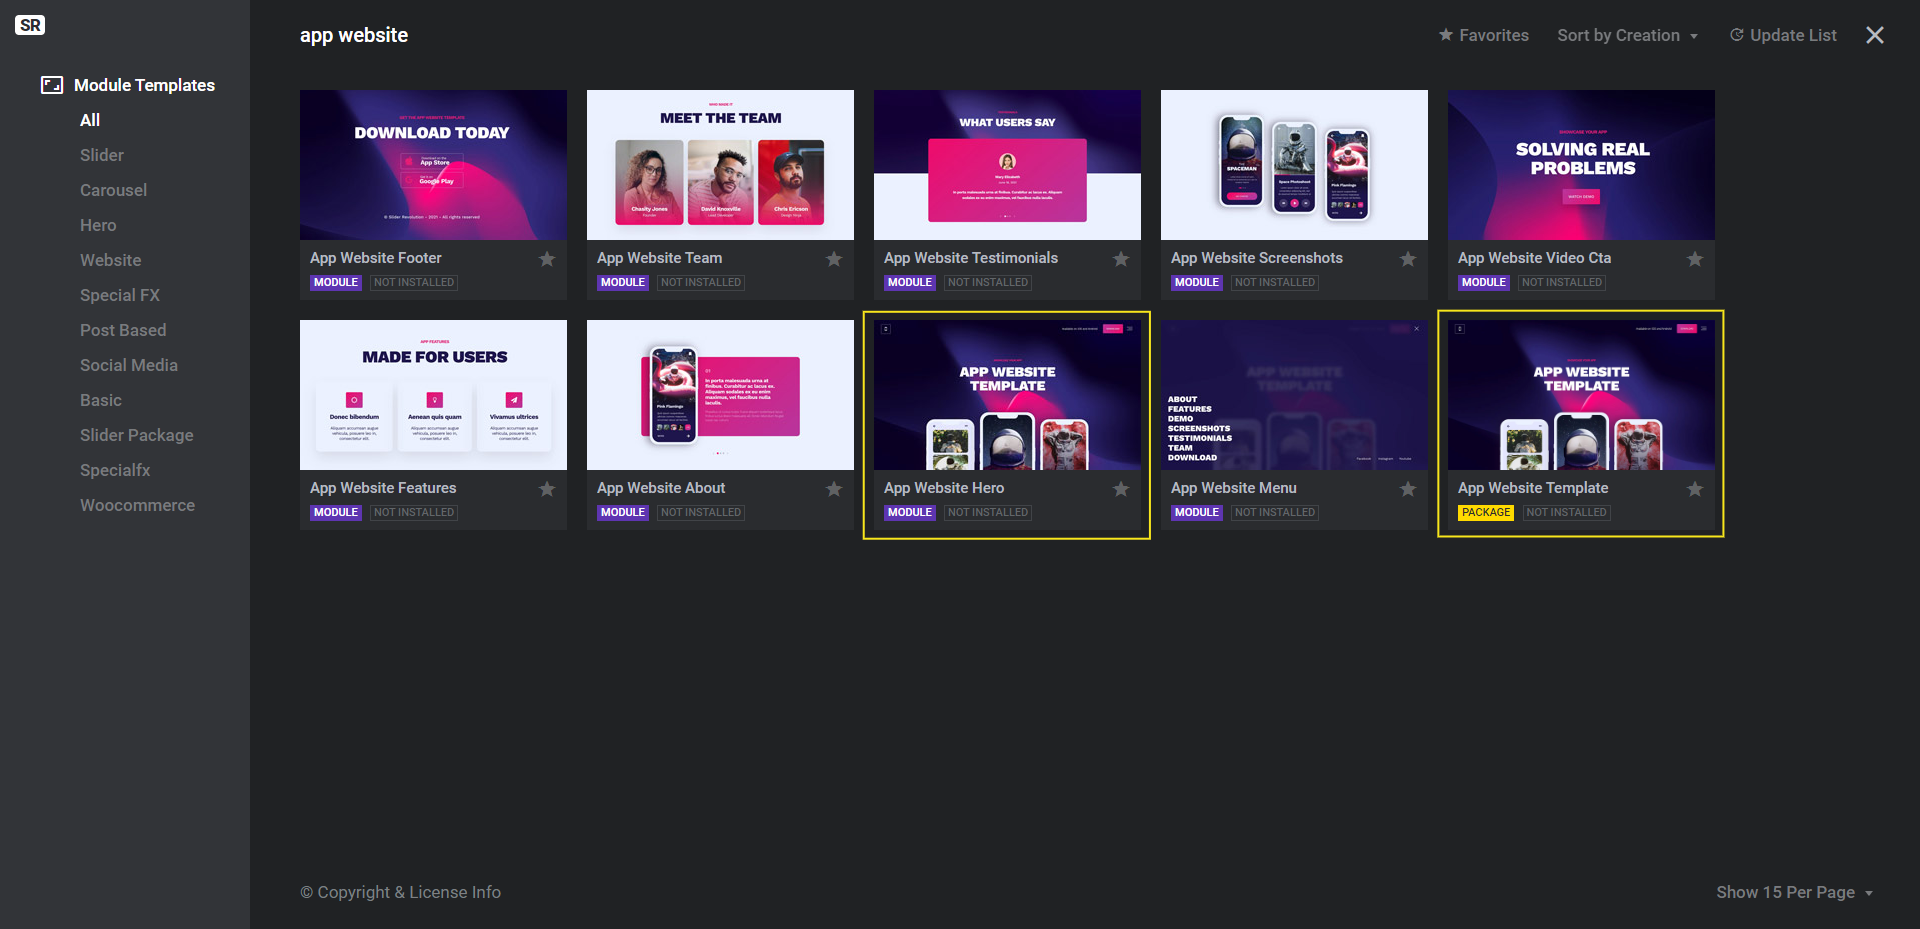Click the PACKAGE badge on App Website Template

click(1486, 512)
